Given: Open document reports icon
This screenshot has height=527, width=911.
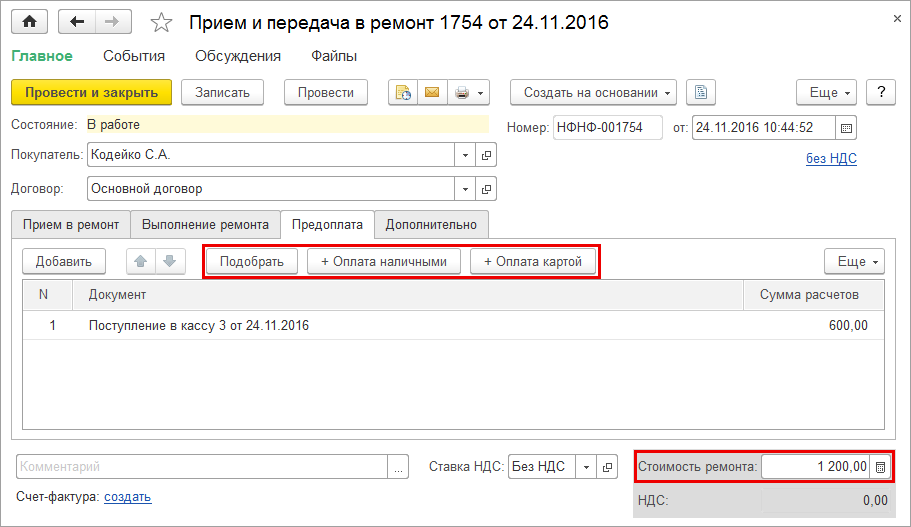Looking at the screenshot, I should [x=701, y=92].
